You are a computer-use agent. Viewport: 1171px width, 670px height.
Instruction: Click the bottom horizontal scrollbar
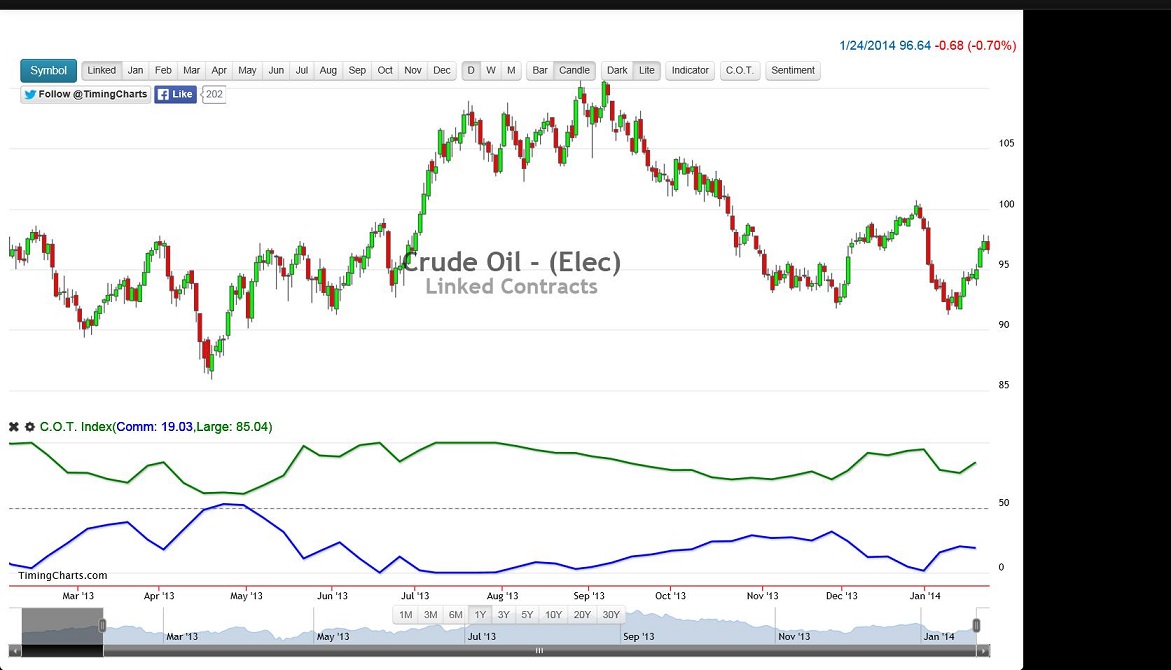(539, 650)
